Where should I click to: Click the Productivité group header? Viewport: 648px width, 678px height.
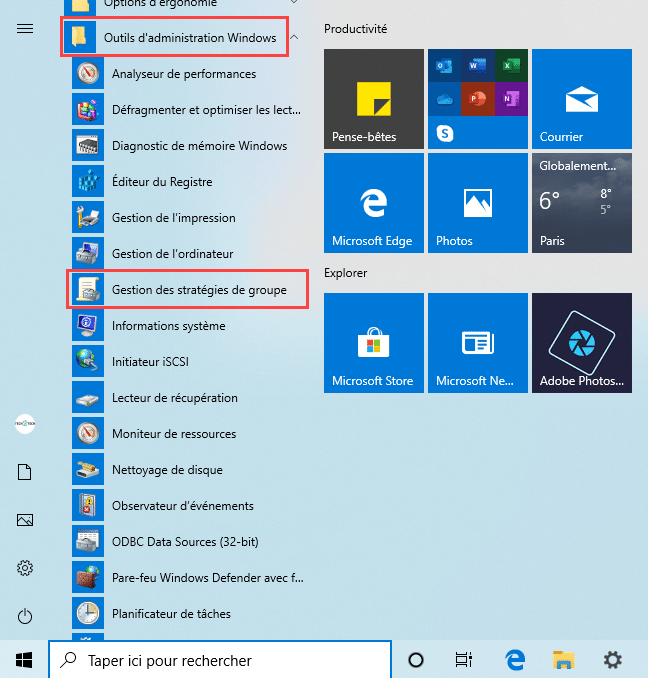click(355, 29)
